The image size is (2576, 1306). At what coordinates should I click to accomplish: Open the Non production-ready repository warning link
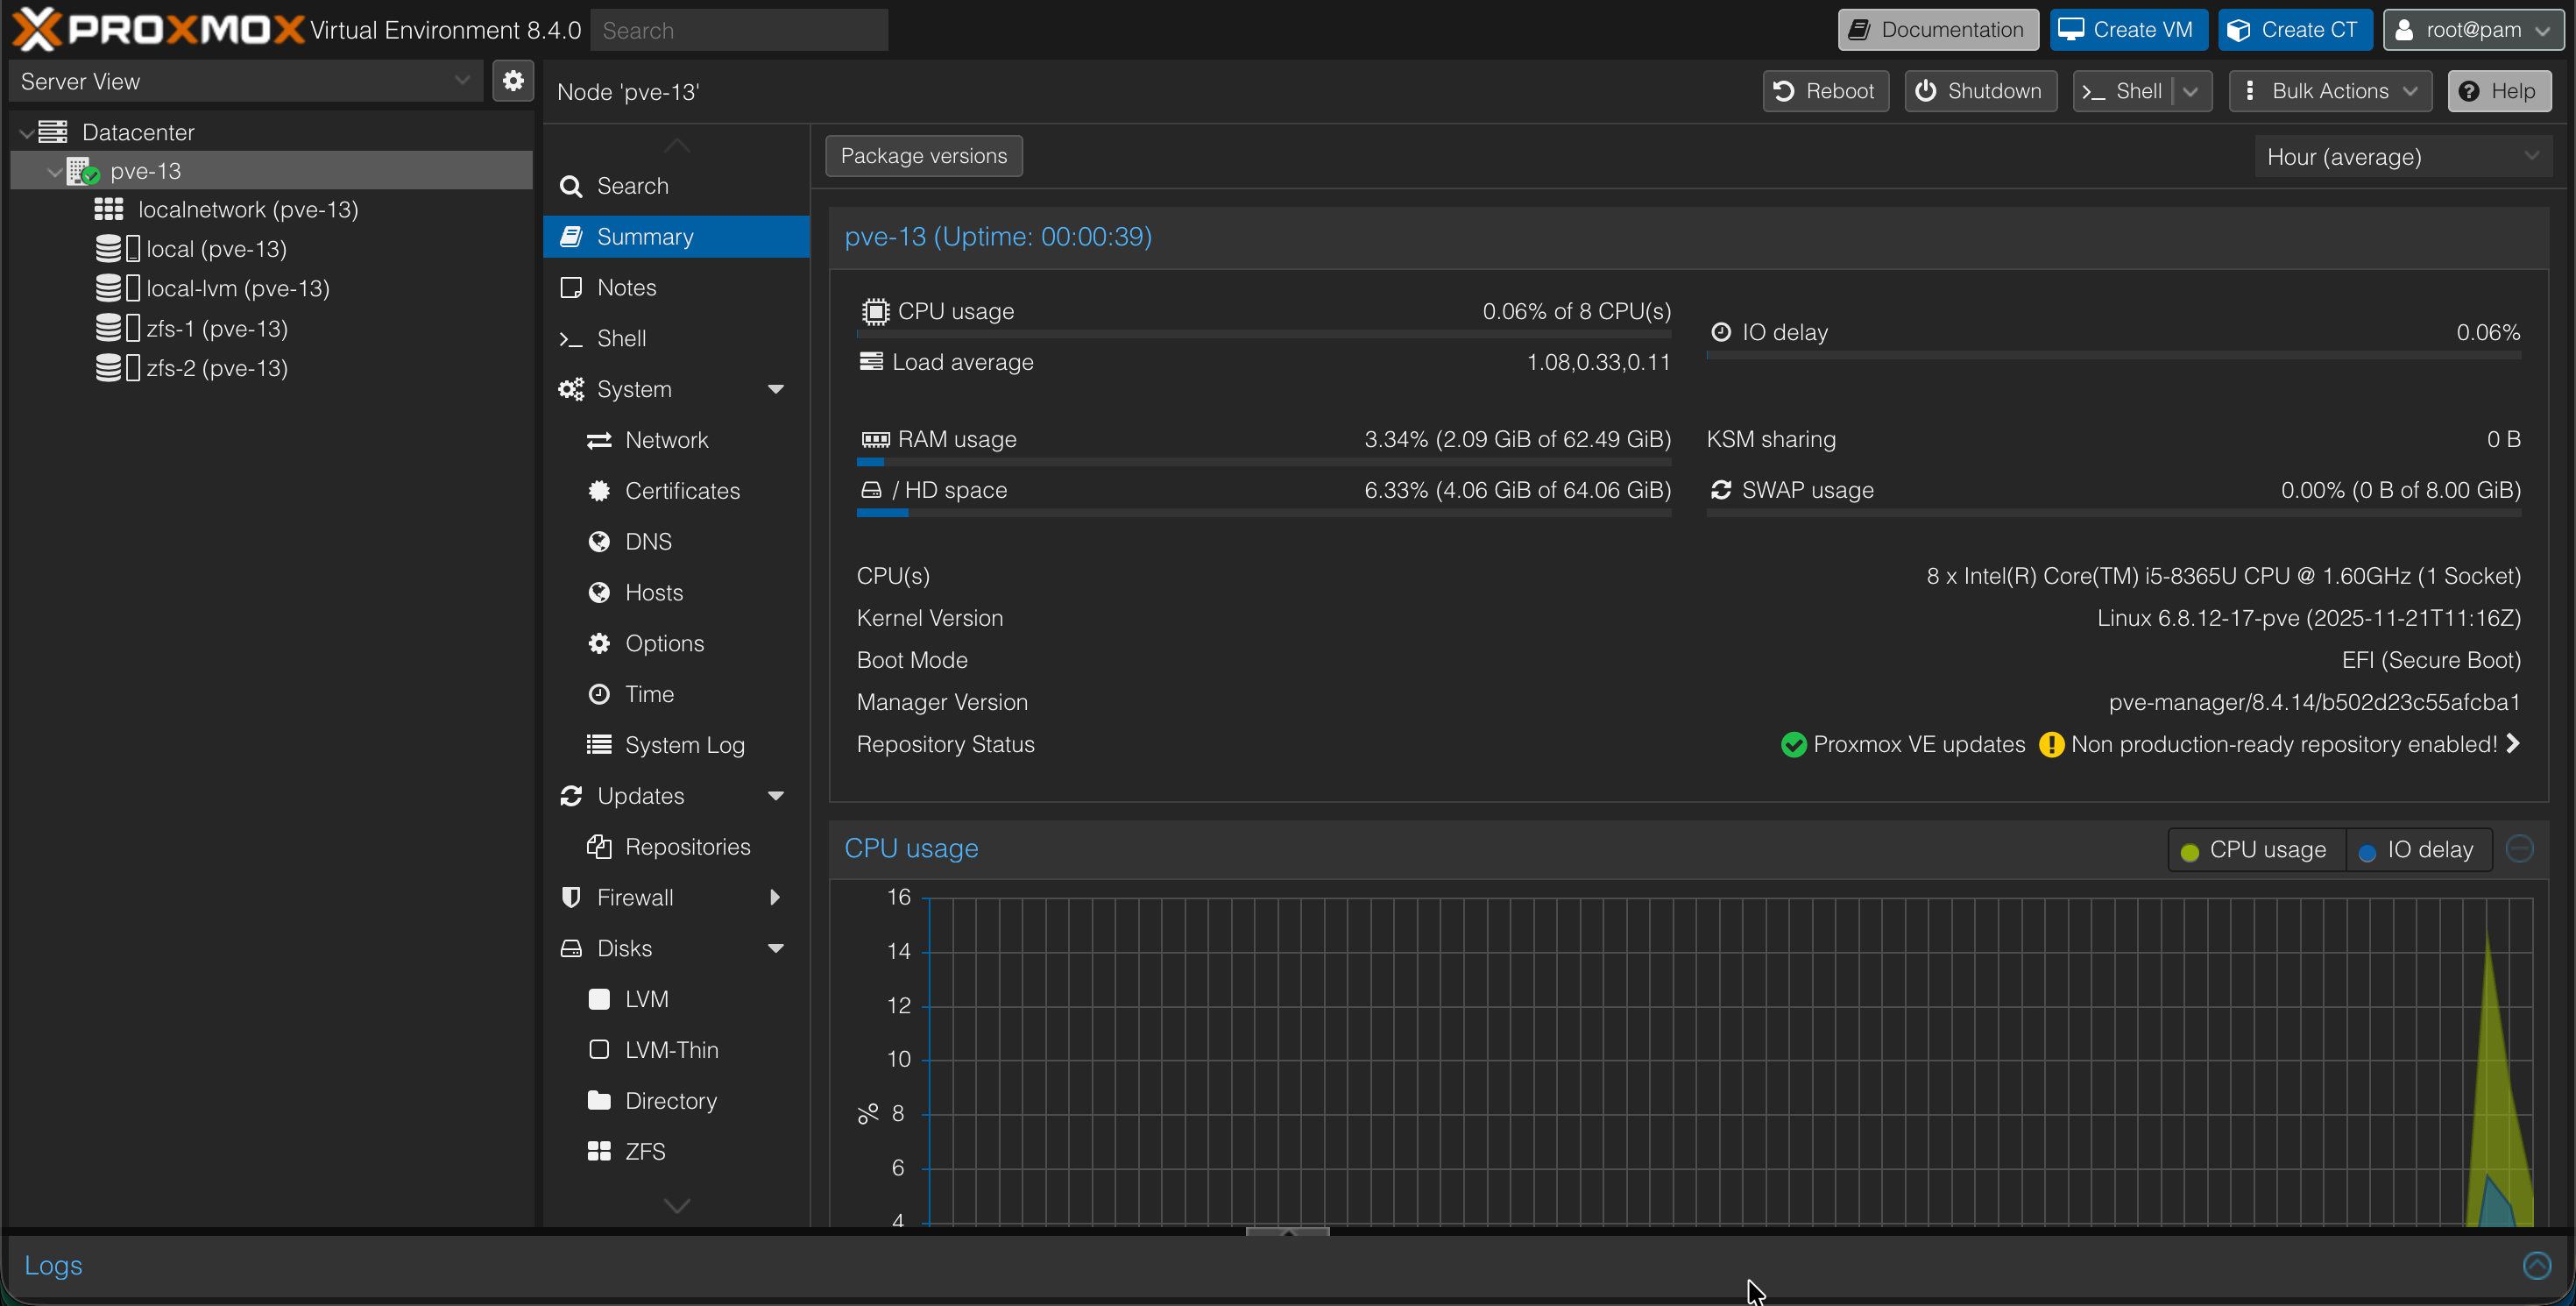(2280, 744)
